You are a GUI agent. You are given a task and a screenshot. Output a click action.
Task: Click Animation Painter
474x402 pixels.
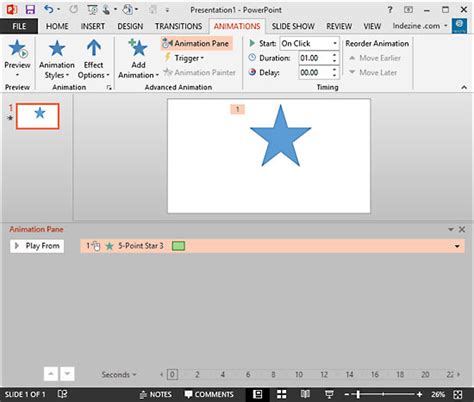199,72
